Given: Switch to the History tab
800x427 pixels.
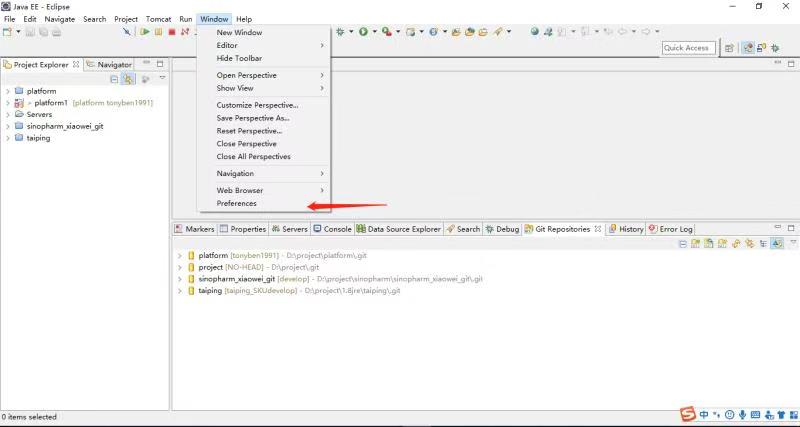Looking at the screenshot, I should tap(626, 229).
